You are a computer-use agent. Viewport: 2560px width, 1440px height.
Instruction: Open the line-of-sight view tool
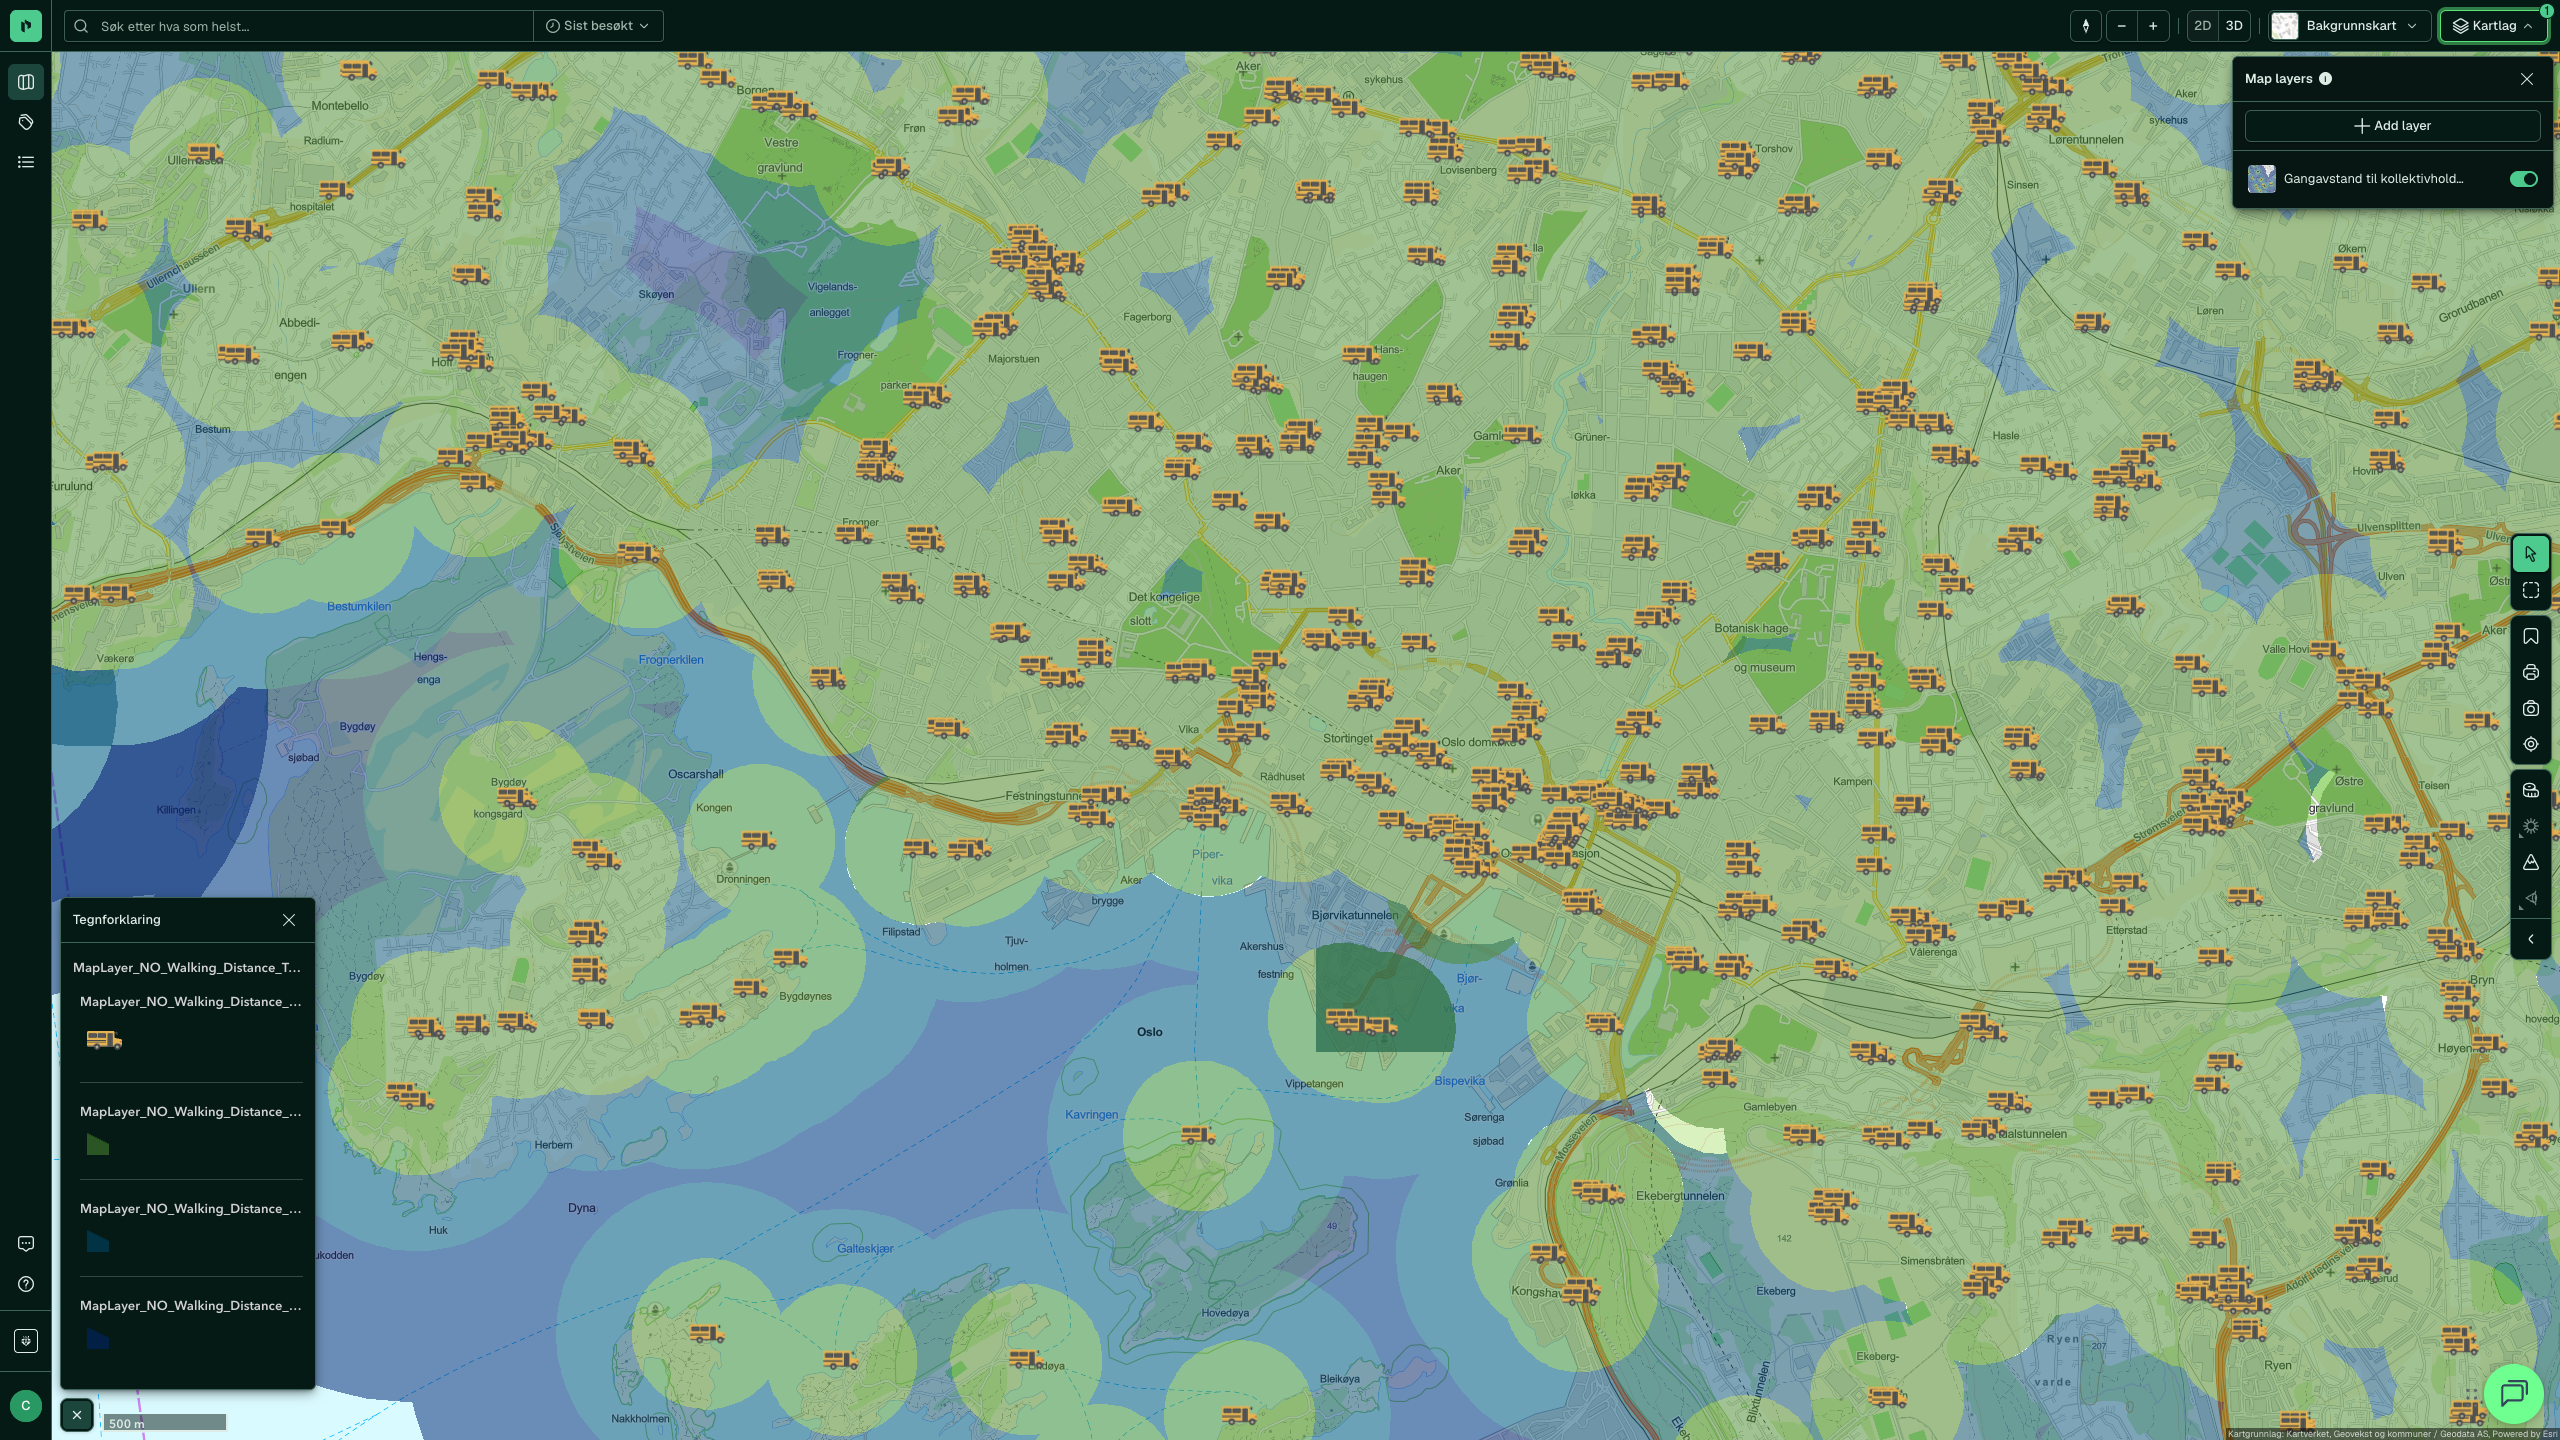point(2531,899)
